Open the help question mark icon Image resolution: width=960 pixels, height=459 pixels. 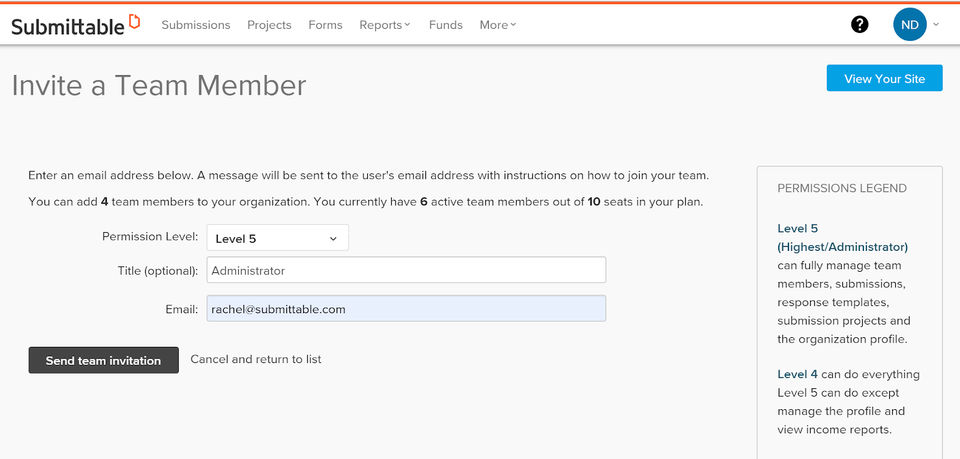coord(860,25)
